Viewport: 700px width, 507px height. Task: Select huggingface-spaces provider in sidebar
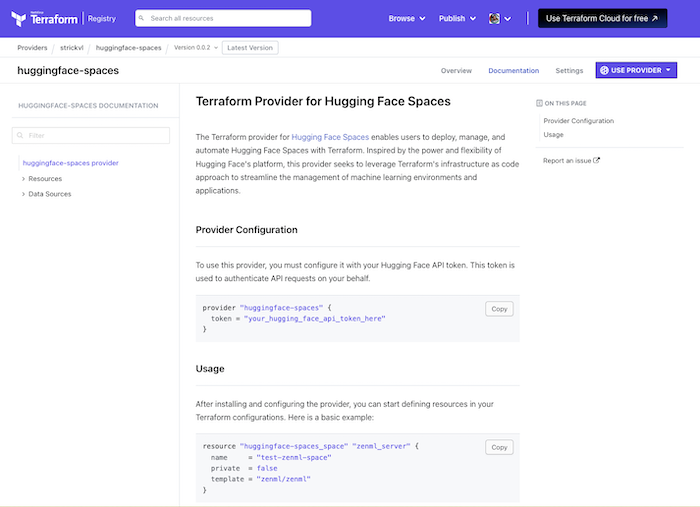coord(70,162)
